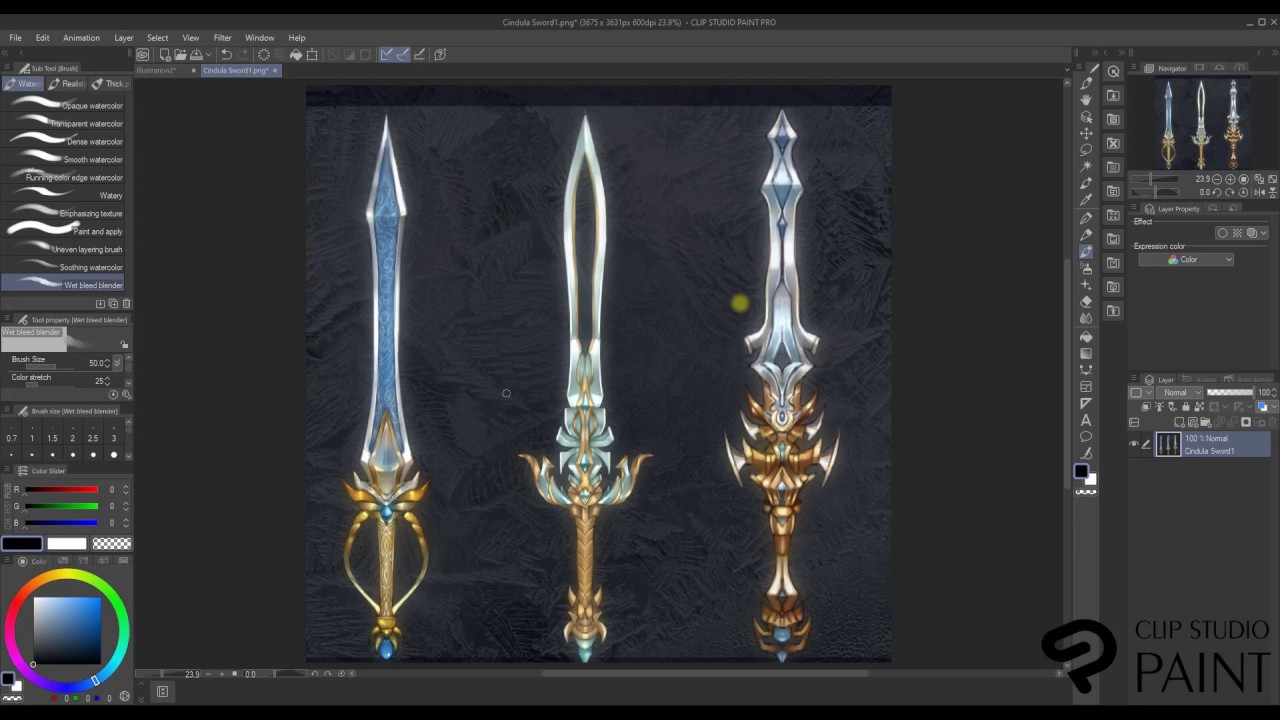Open file from command bar
The height and width of the screenshot is (720, 1280).
coord(180,54)
